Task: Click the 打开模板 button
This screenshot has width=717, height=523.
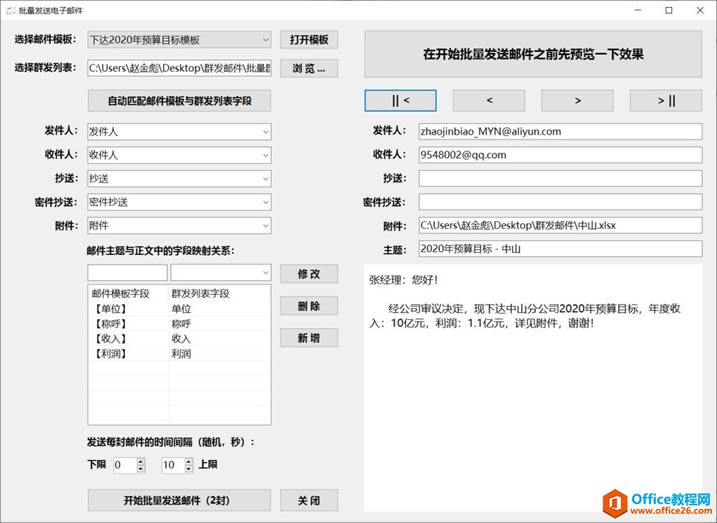Action: click(x=309, y=40)
